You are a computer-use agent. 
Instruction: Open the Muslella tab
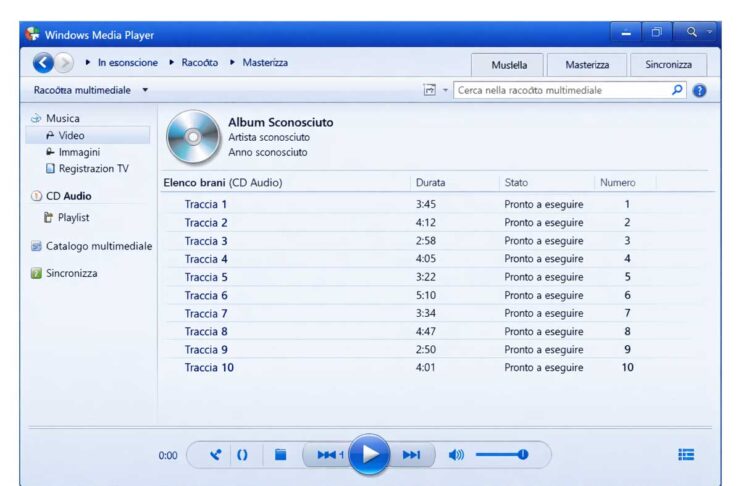coord(508,65)
